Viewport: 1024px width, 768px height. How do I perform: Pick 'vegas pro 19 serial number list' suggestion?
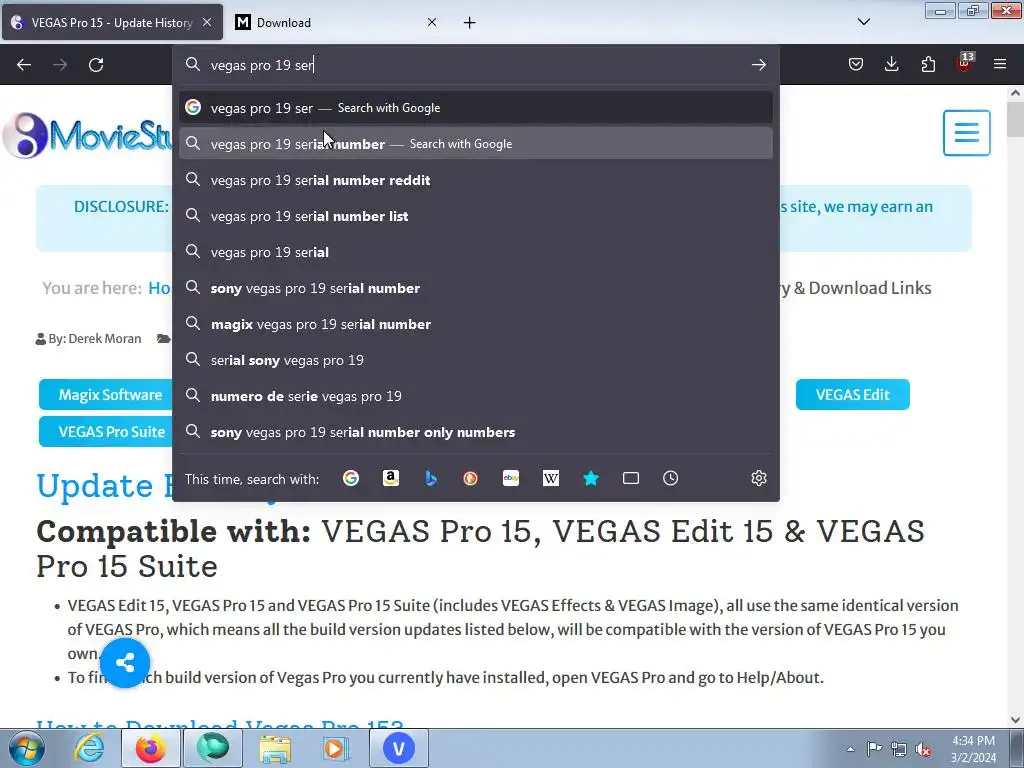pos(475,216)
